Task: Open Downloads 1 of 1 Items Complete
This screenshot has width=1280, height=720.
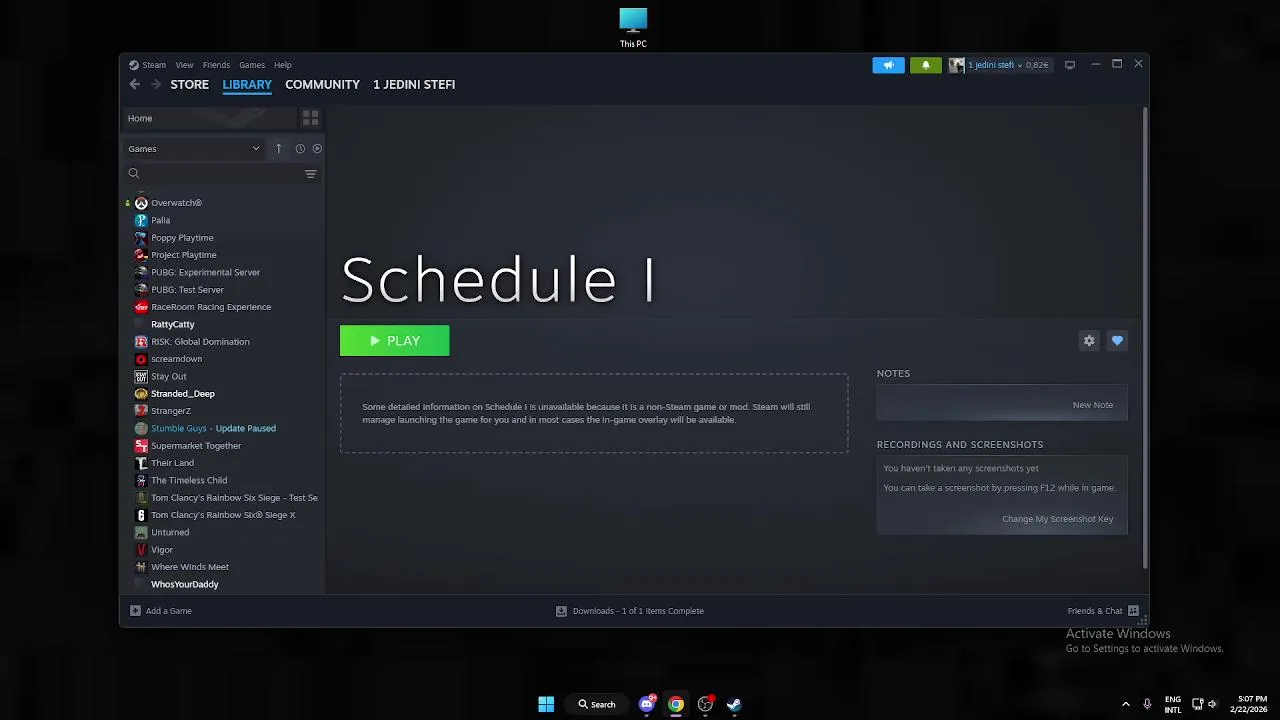Action: (638, 611)
